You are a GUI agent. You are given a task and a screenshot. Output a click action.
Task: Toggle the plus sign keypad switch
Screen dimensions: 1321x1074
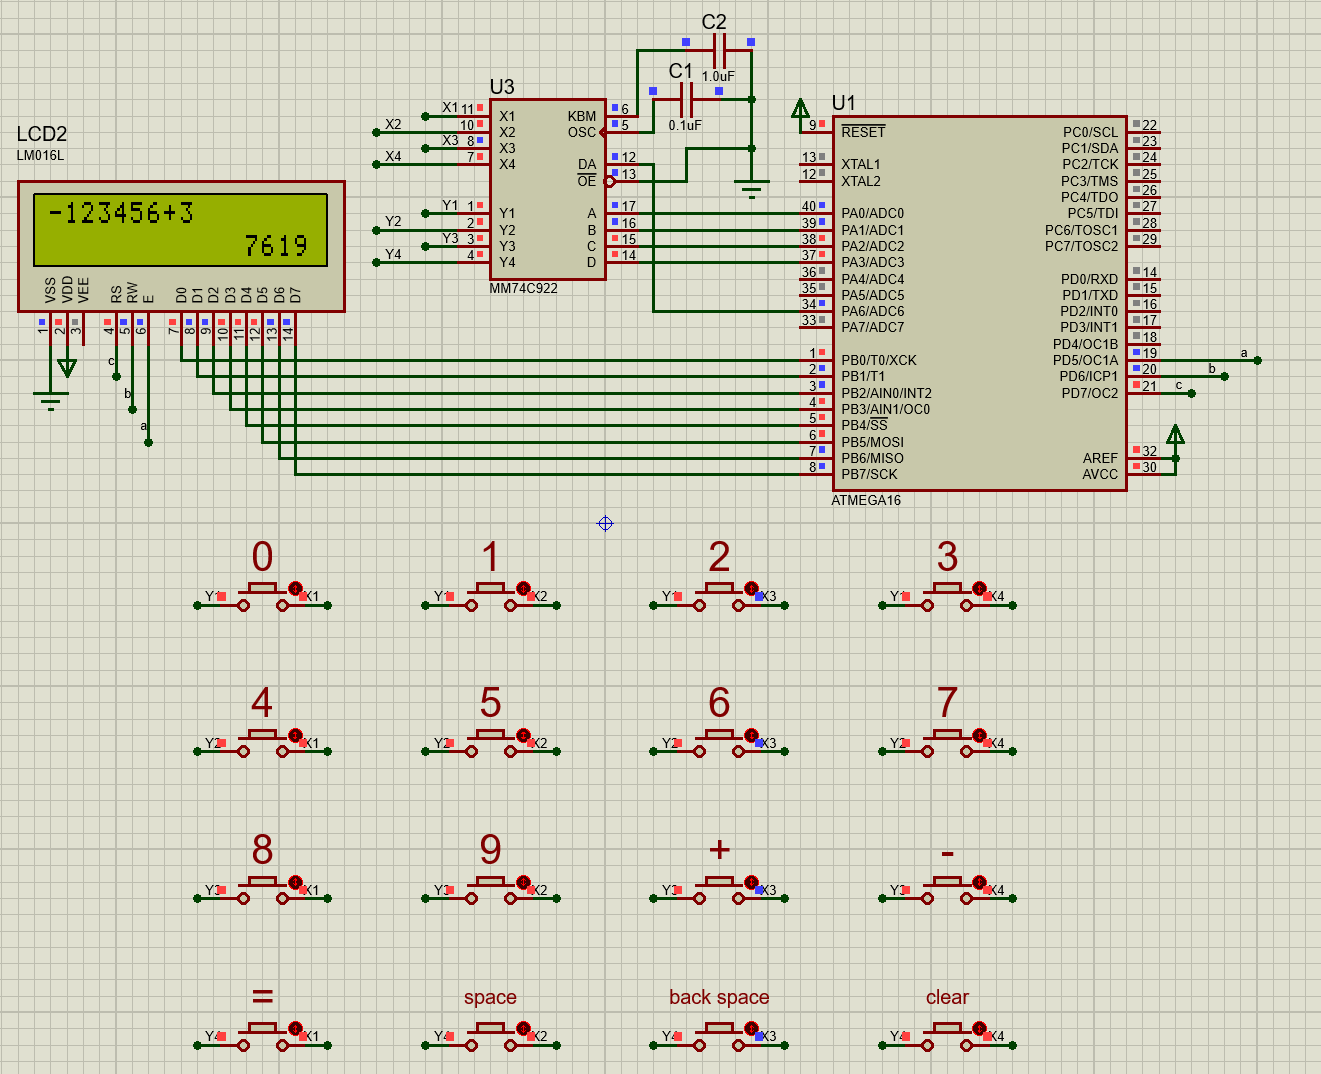[x=718, y=880]
